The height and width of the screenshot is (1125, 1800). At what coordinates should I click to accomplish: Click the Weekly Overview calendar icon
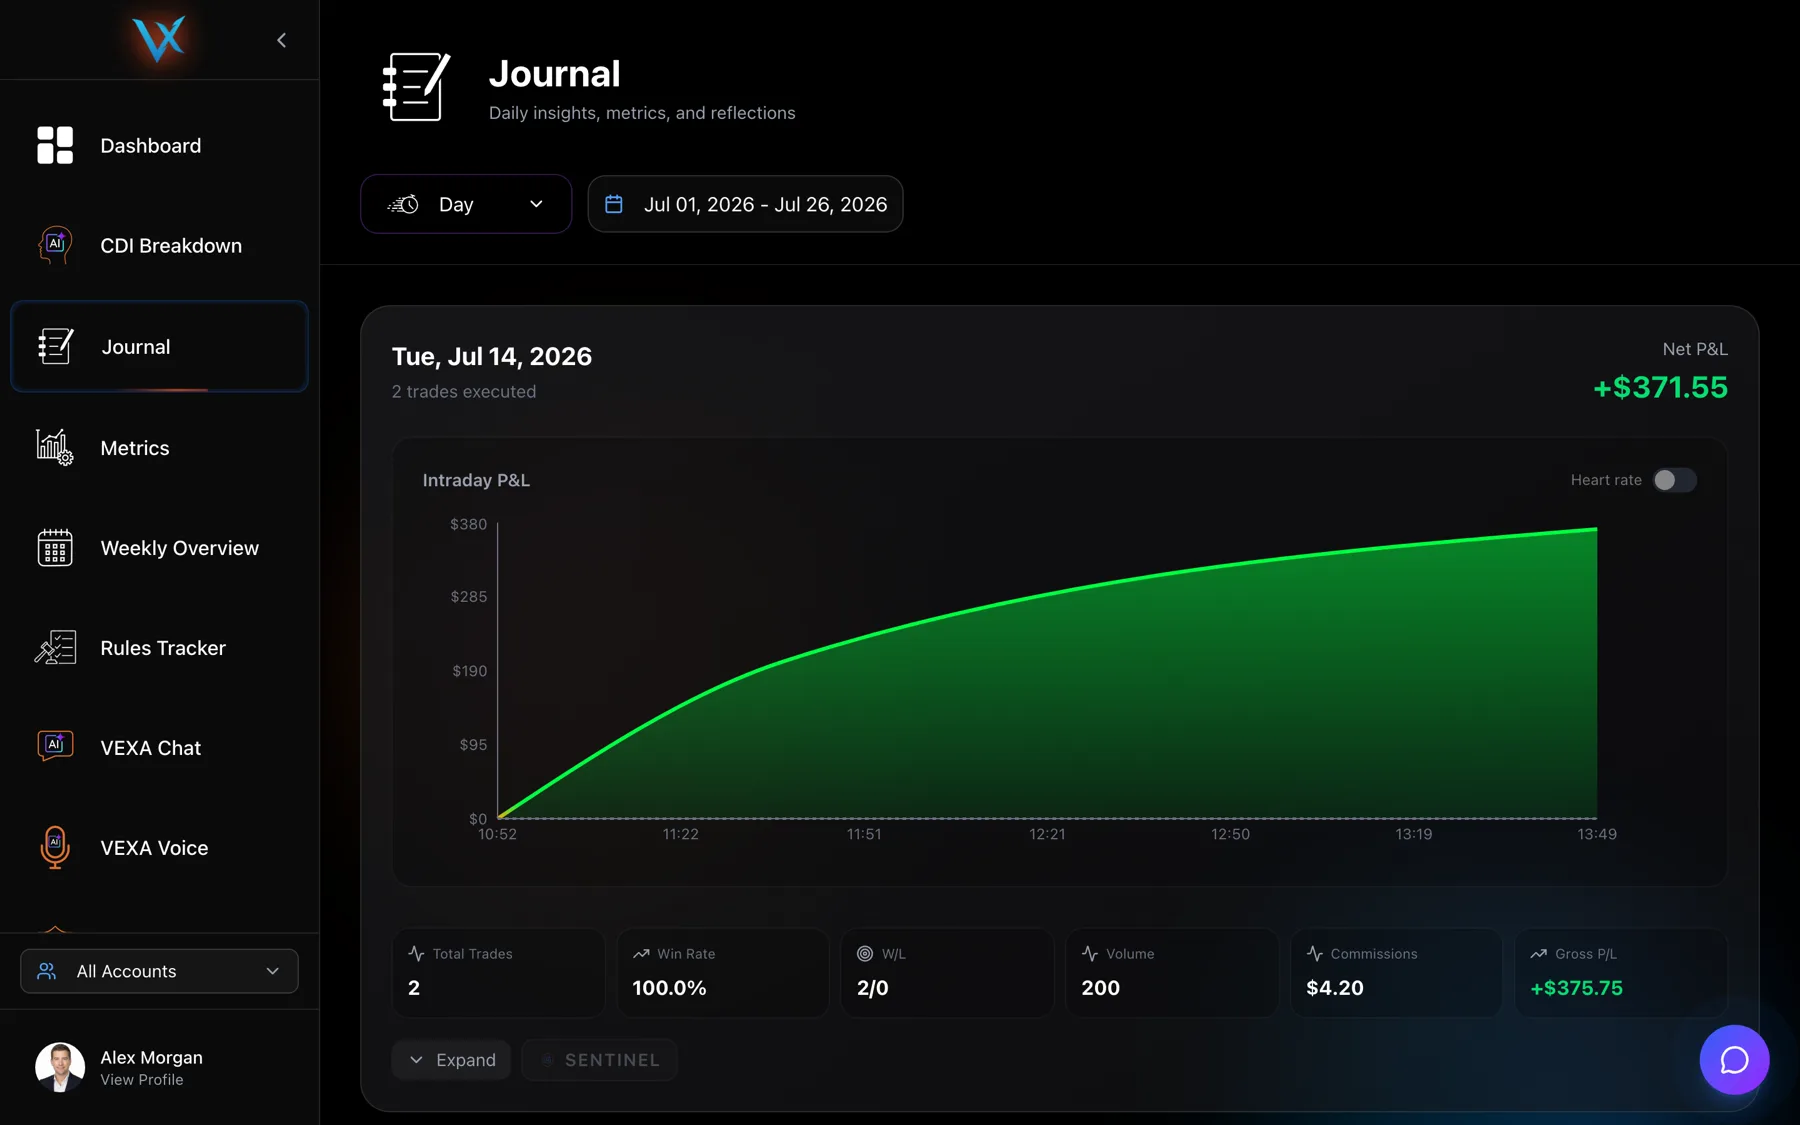(x=55, y=547)
